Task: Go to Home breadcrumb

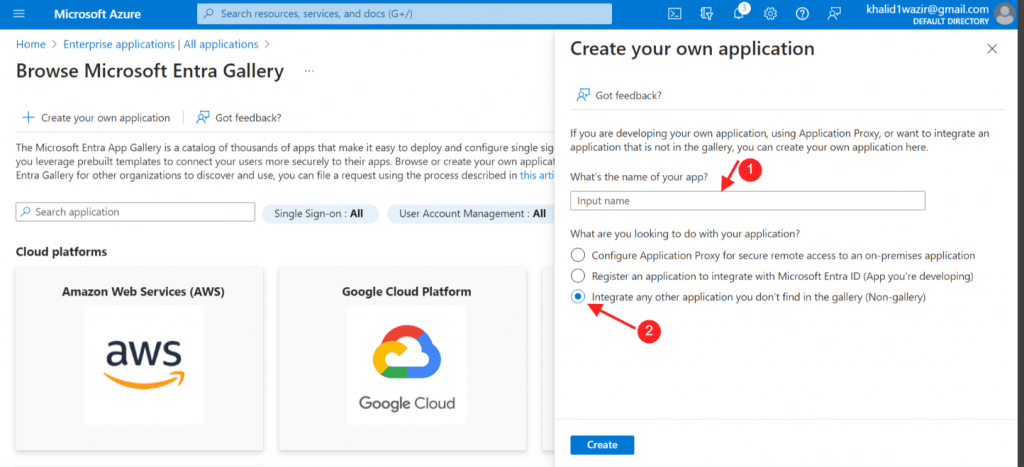Action: (x=31, y=44)
